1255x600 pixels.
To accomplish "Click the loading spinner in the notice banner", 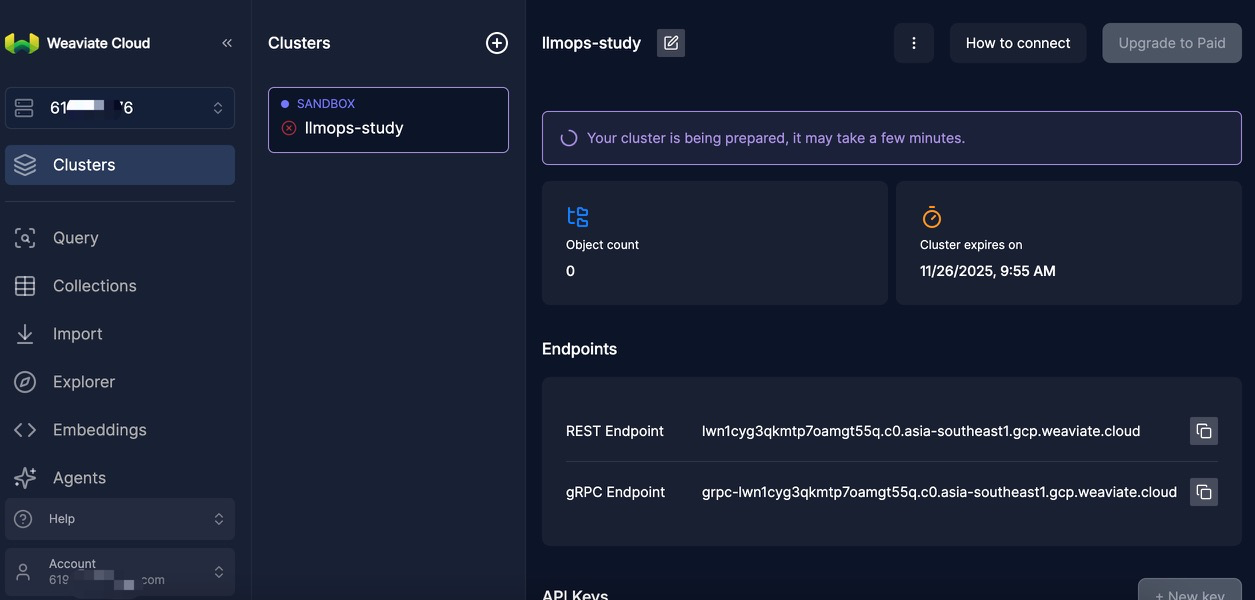I will pyautogui.click(x=568, y=138).
